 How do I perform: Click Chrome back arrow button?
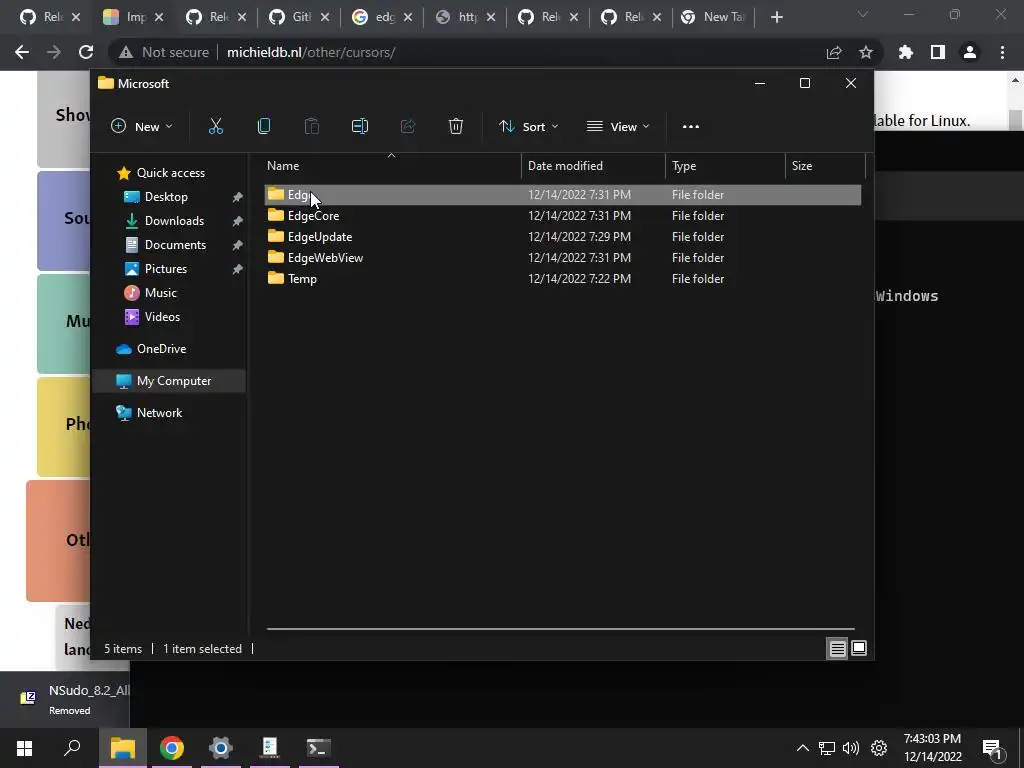(22, 52)
